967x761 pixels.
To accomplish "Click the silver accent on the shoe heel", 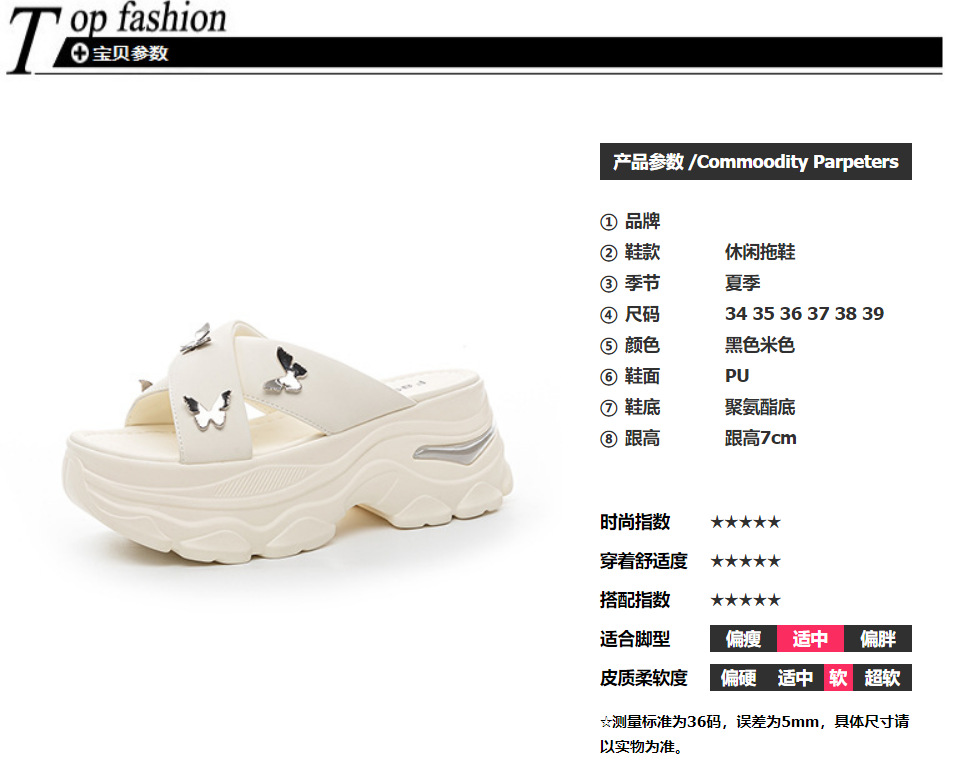I will click(x=455, y=443).
